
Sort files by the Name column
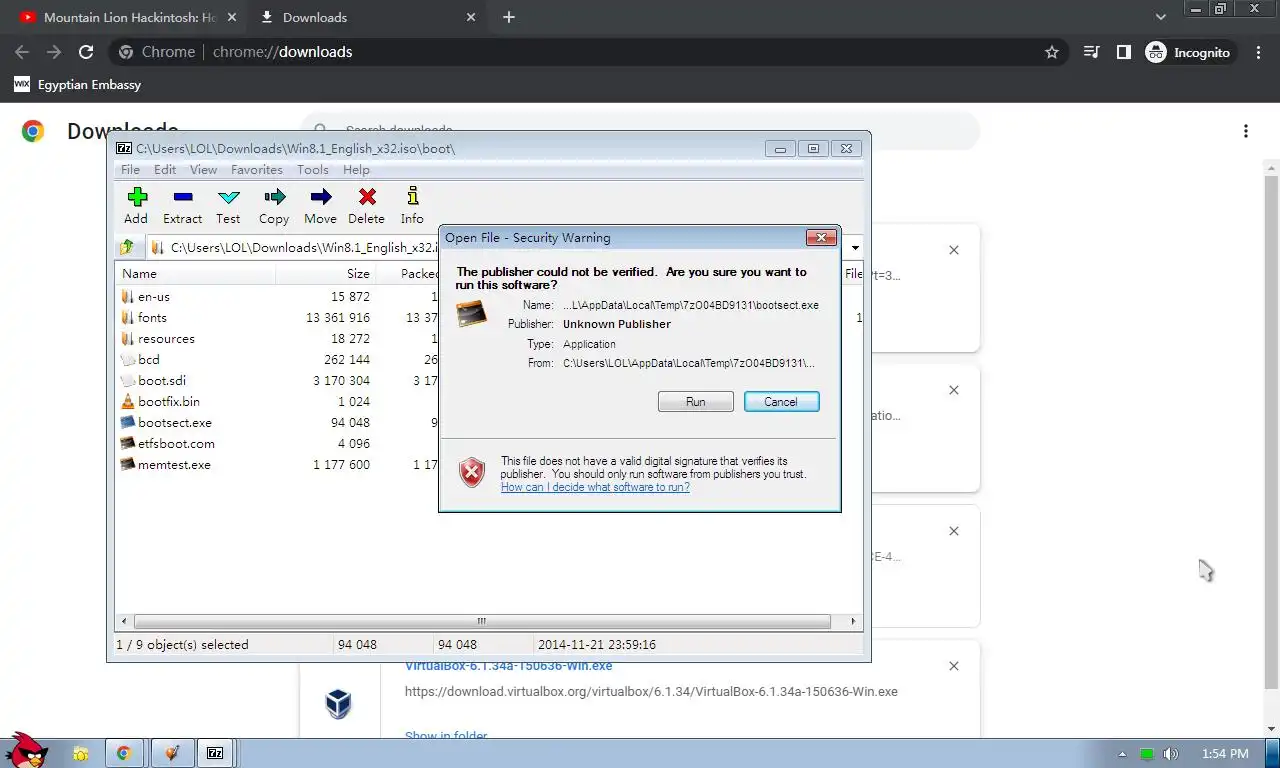(x=196, y=273)
